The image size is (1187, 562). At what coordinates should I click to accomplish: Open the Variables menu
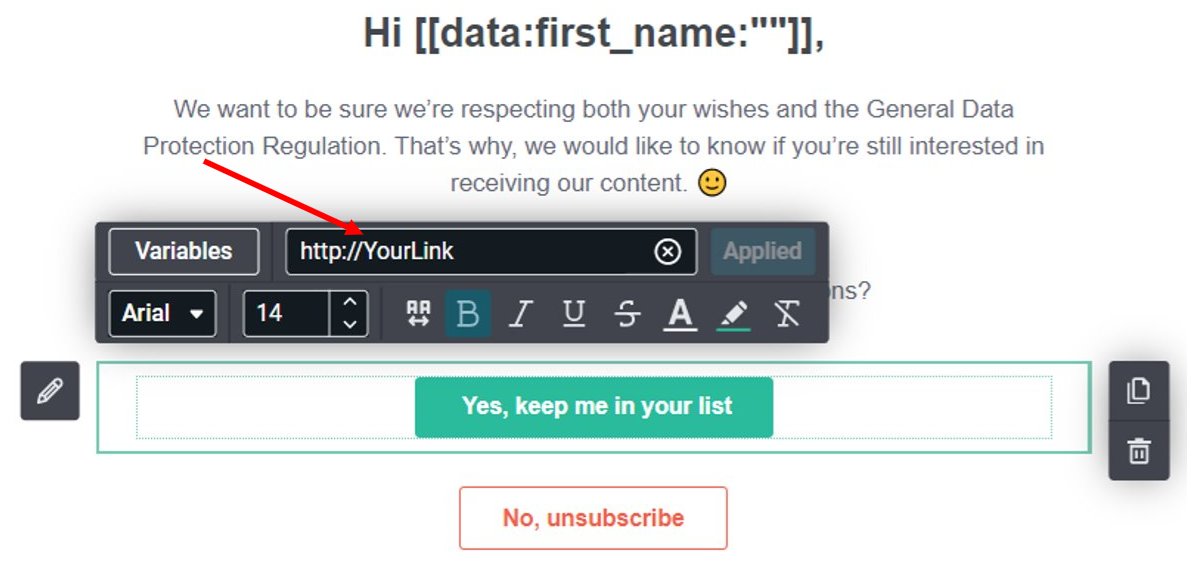pos(184,251)
